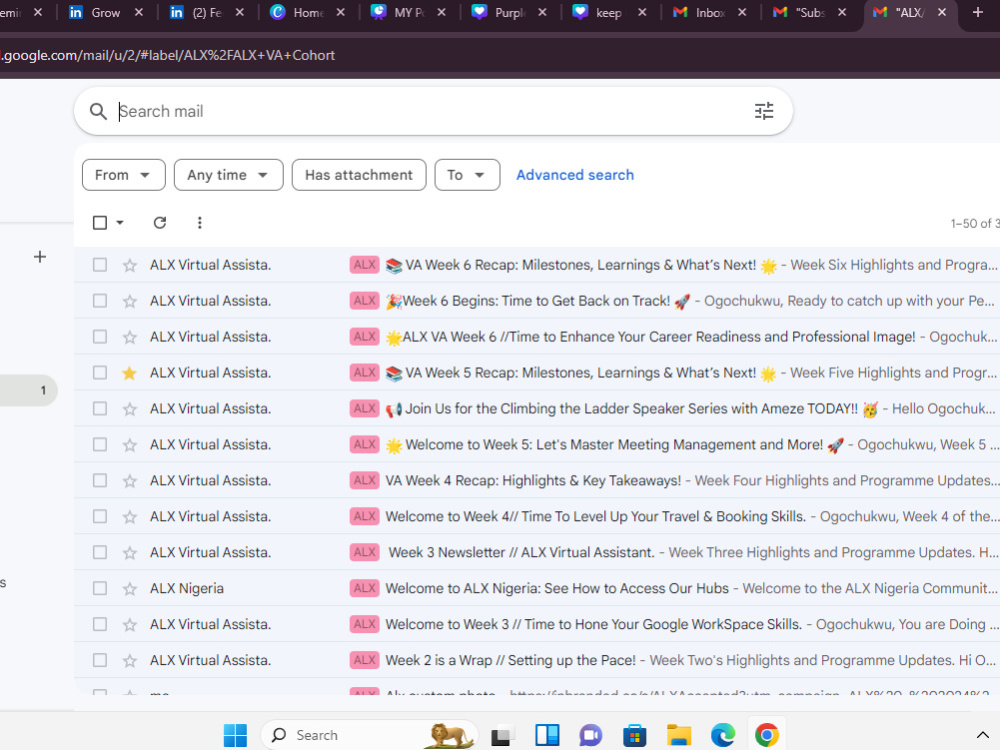Click the Windows taskbar Search box
This screenshot has width=1000, height=750.
click(x=370, y=735)
